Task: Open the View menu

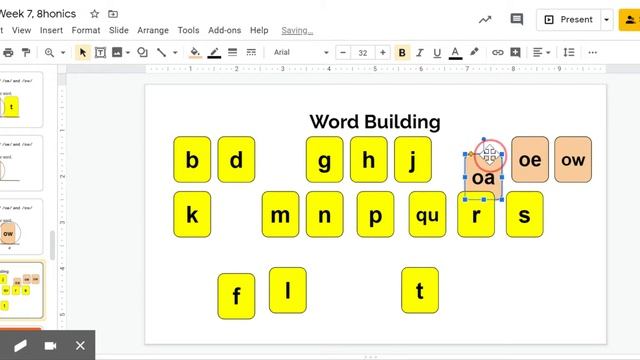Action: click(x=21, y=30)
